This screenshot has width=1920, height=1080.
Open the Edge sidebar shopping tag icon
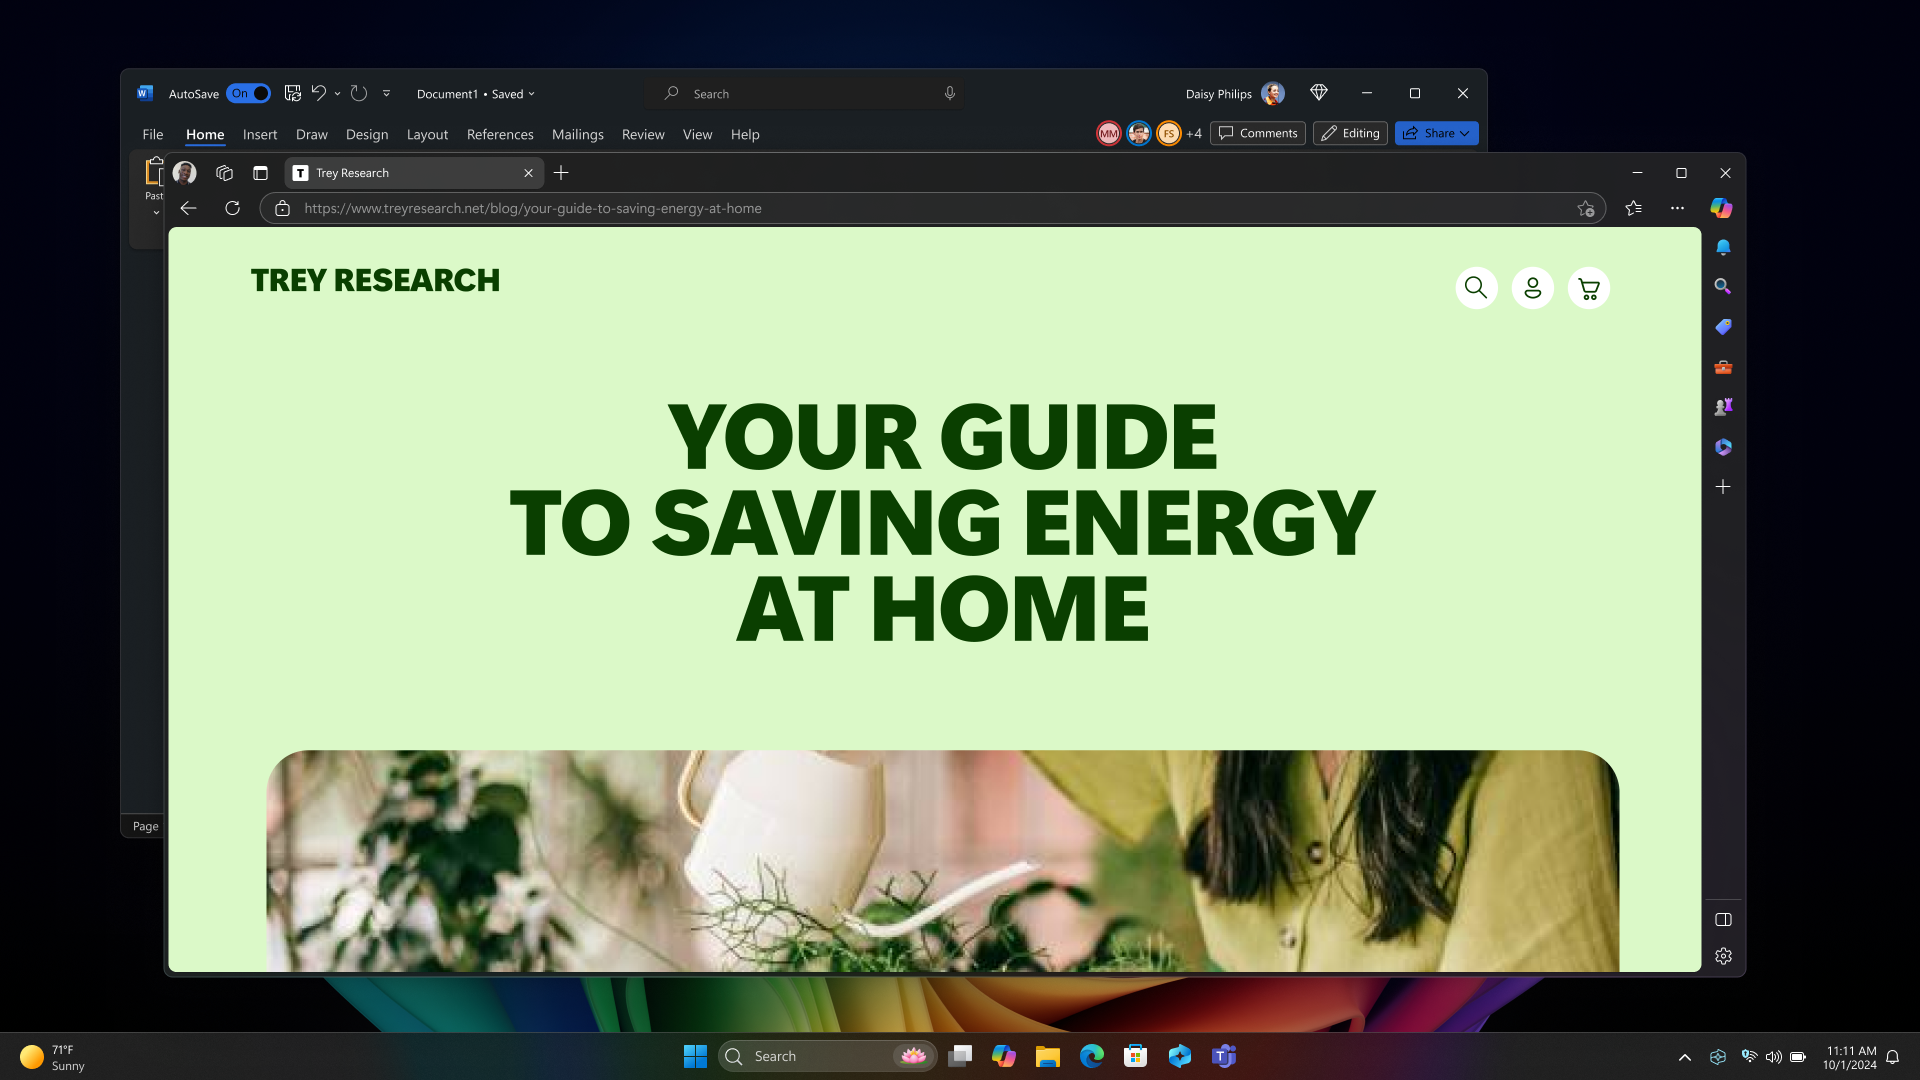[1723, 327]
